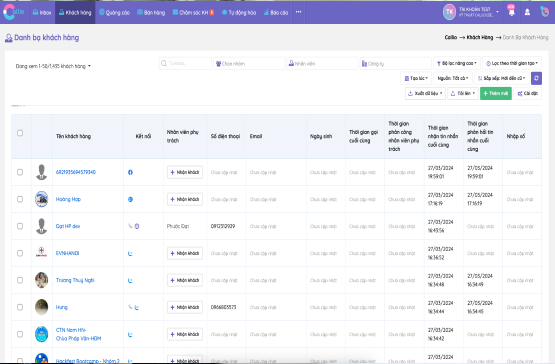555x364 pixels.
Task: Click avatar thumbnail of Hoàng Hợp
Action: (41, 199)
